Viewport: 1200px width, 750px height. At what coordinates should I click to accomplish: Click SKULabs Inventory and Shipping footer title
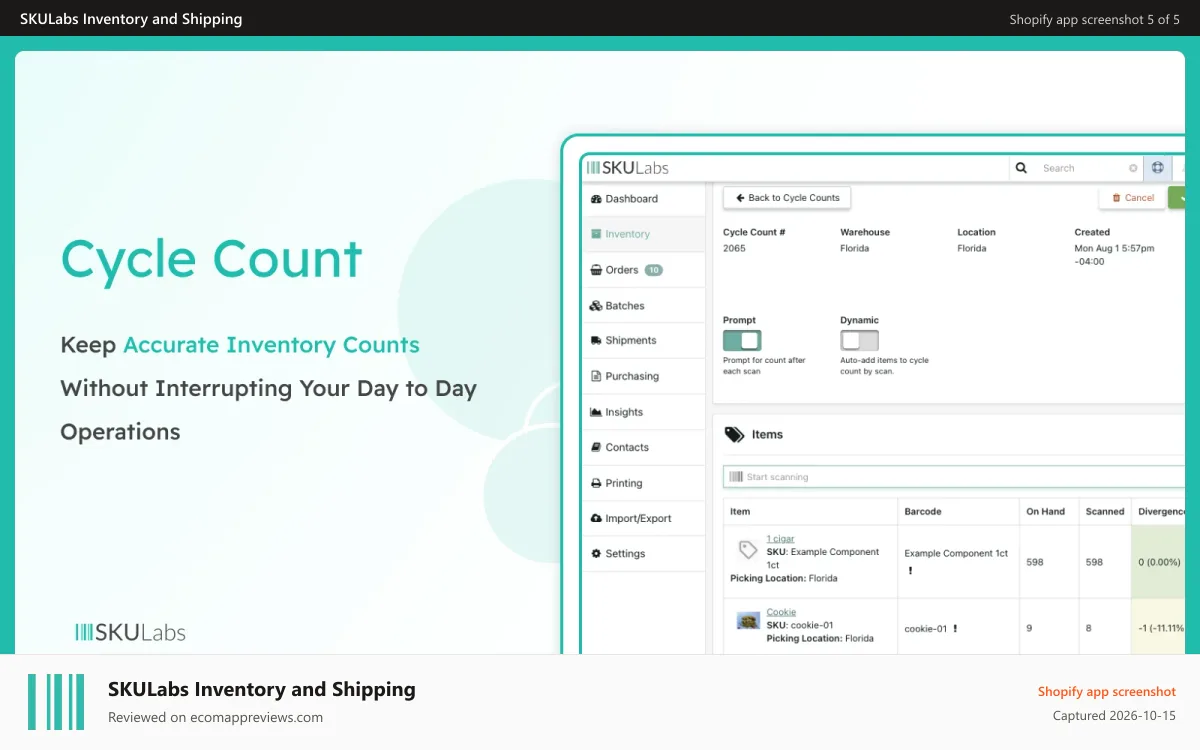point(262,689)
